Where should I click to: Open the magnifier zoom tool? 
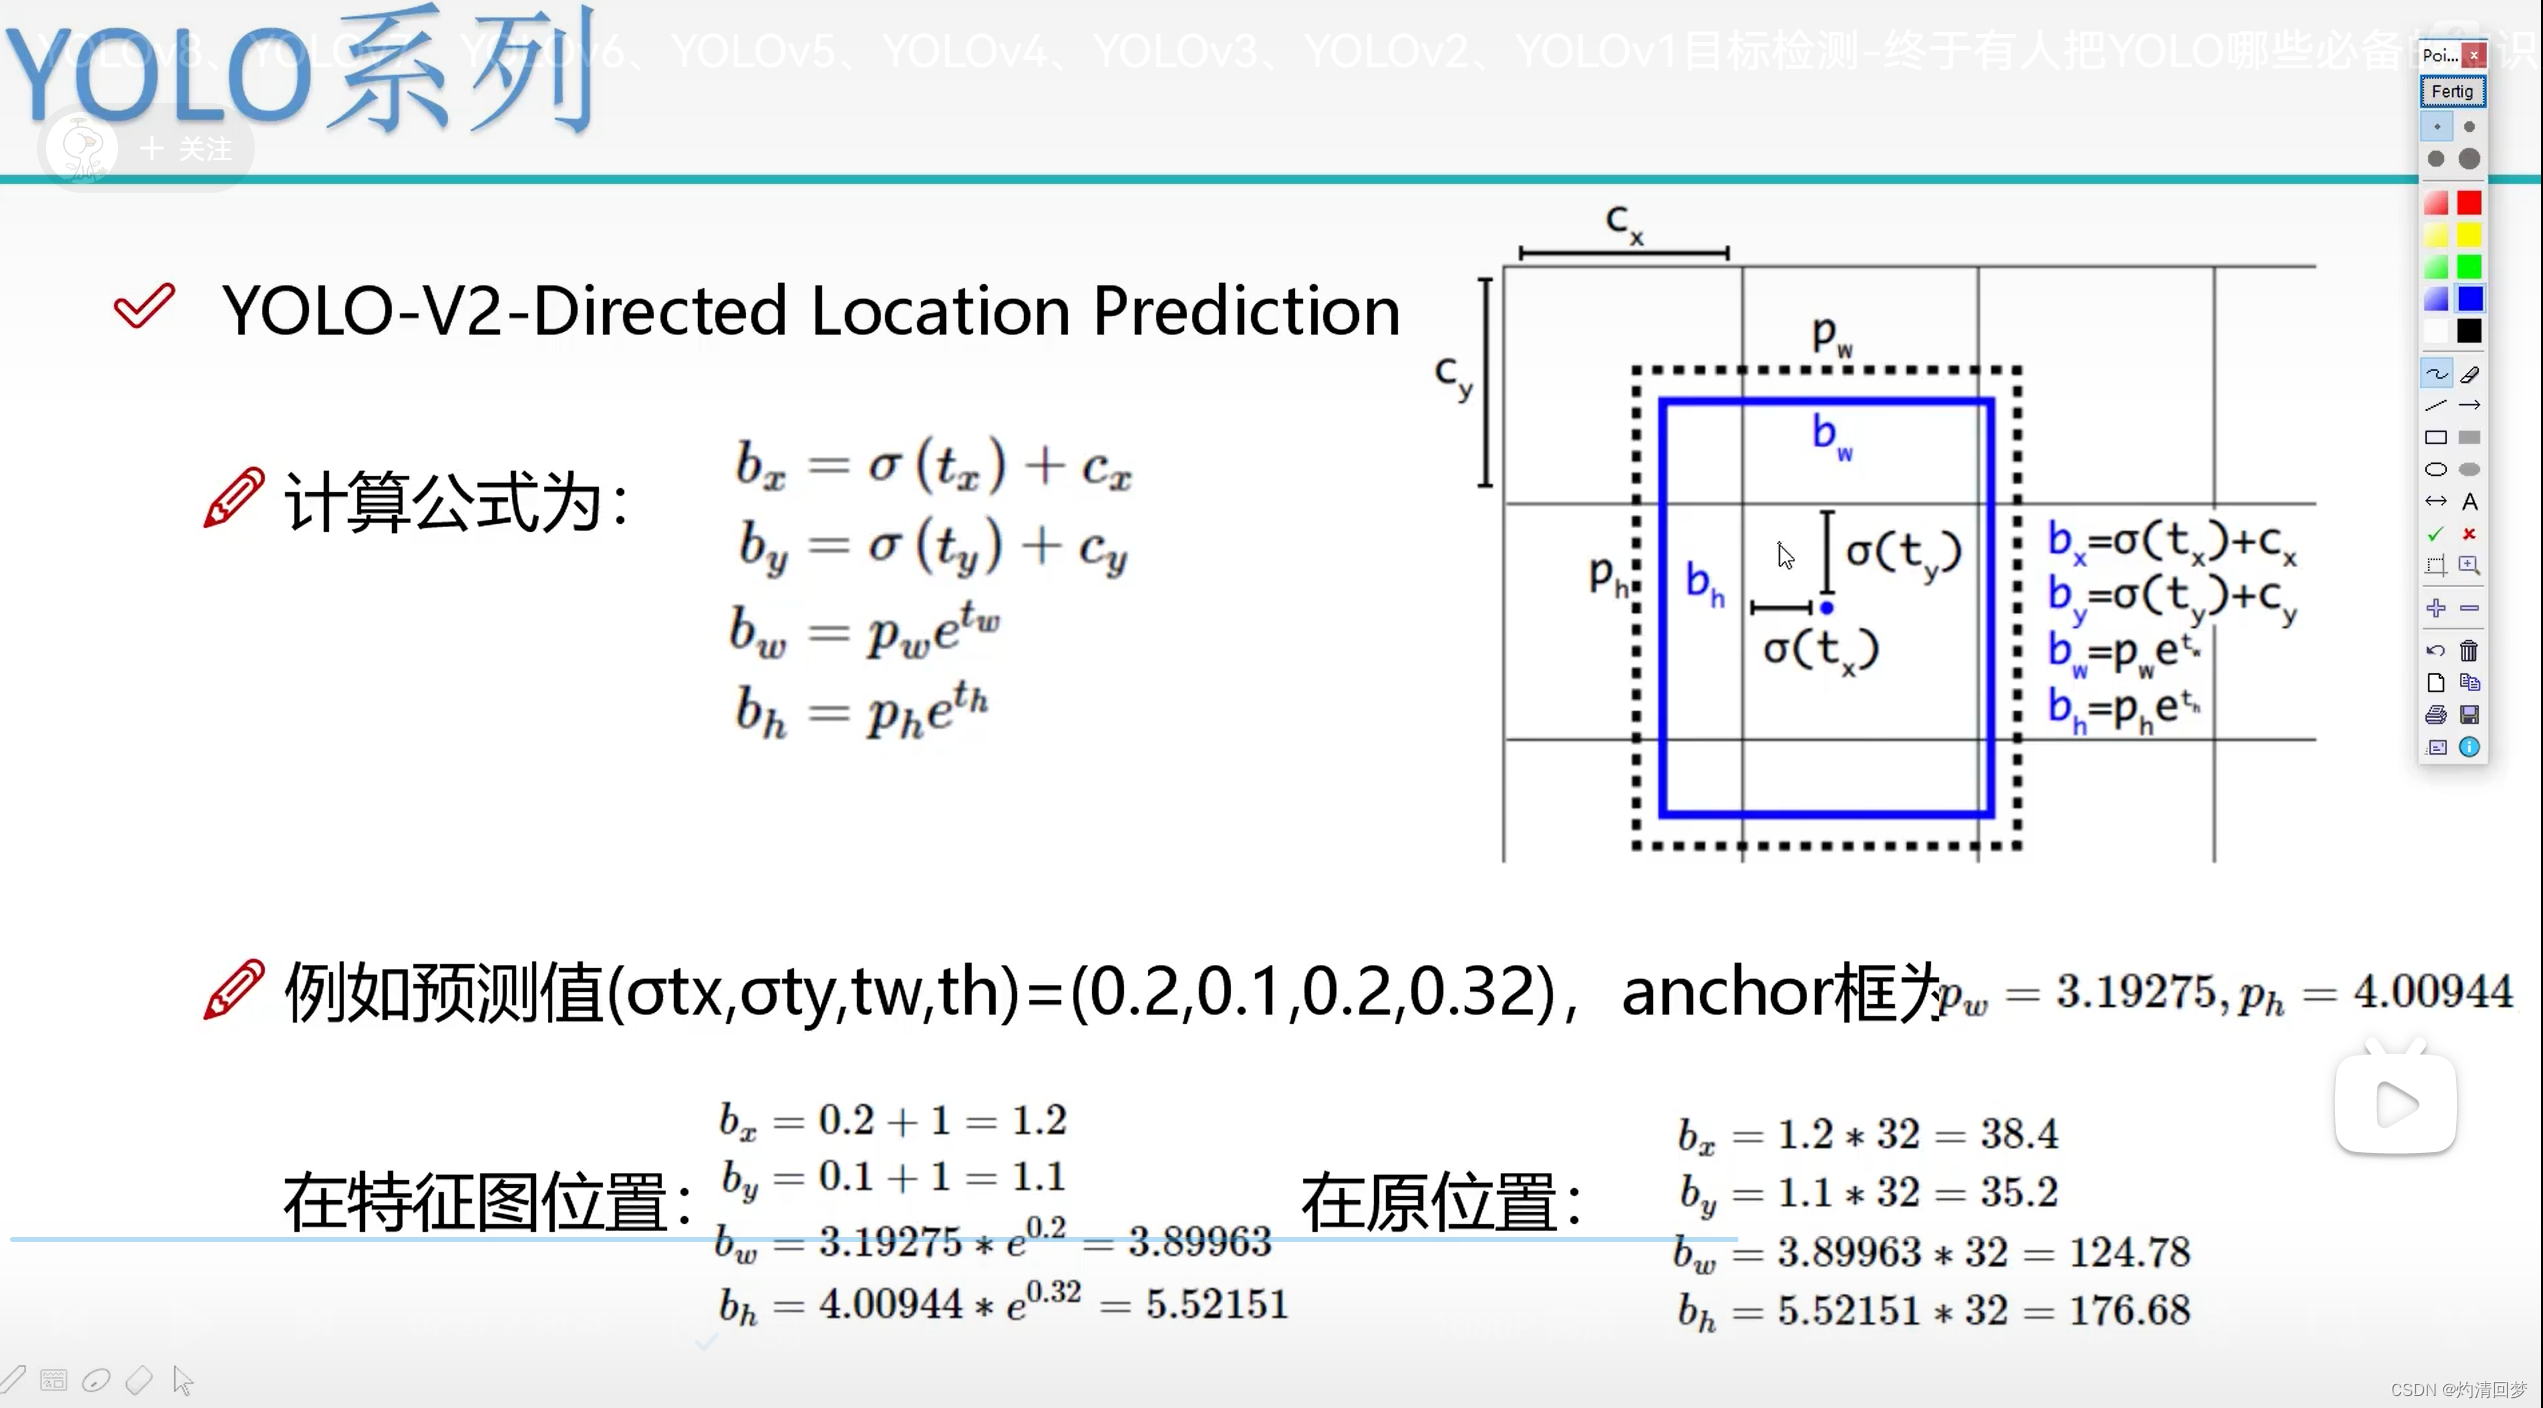[2469, 565]
